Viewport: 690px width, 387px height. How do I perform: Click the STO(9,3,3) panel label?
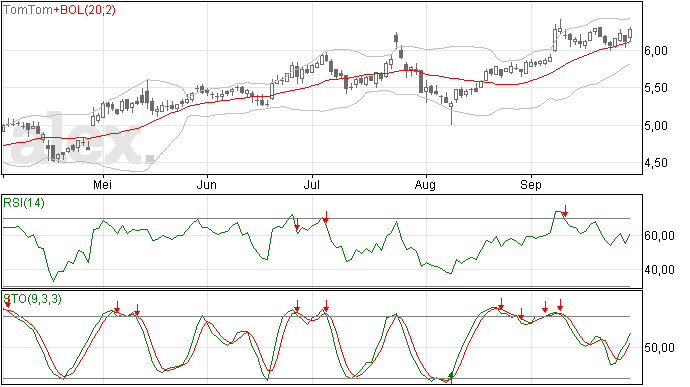tap(33, 299)
